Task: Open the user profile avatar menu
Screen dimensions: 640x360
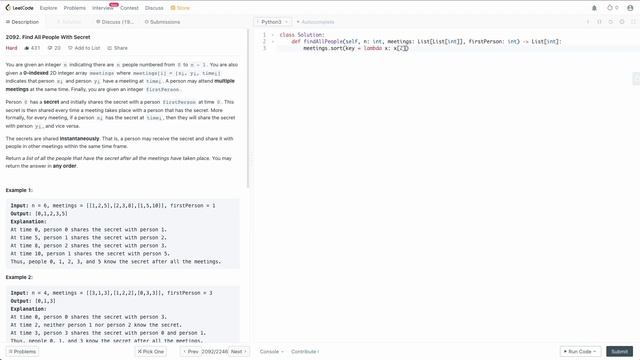Action: click(x=630, y=8)
